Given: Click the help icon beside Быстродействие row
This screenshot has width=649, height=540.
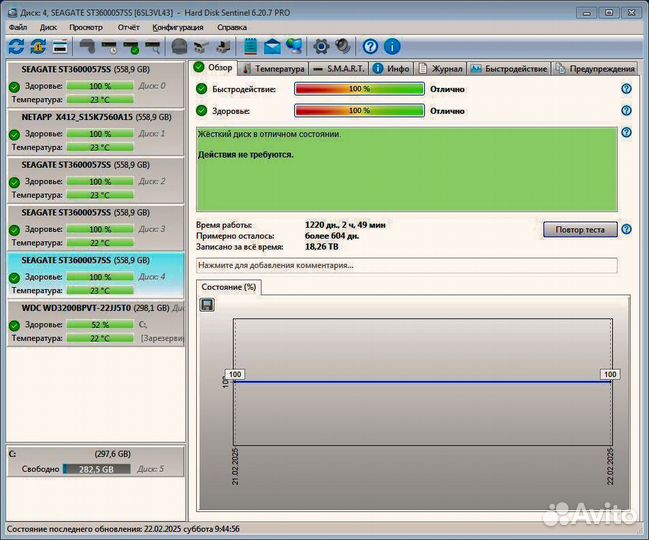Looking at the screenshot, I should (x=626, y=89).
